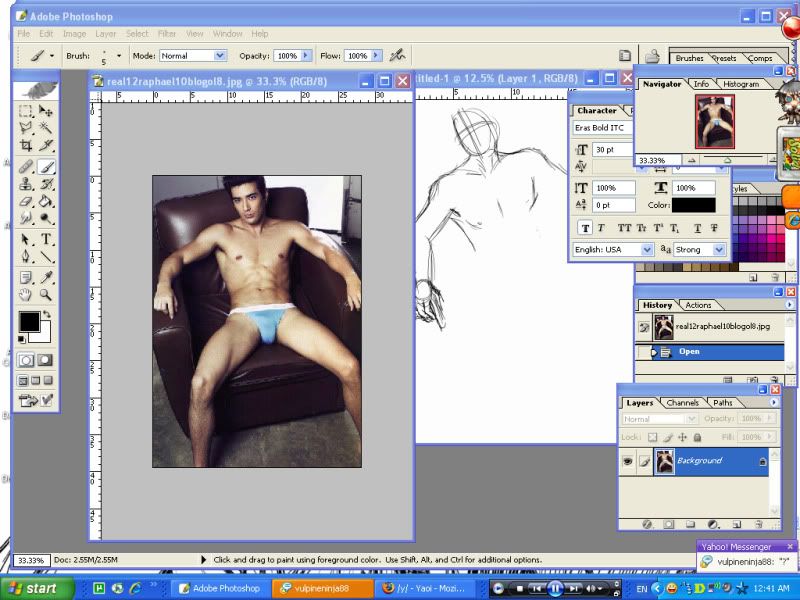The width and height of the screenshot is (800, 600).
Task: Open the Windows start button
Action: point(30,589)
